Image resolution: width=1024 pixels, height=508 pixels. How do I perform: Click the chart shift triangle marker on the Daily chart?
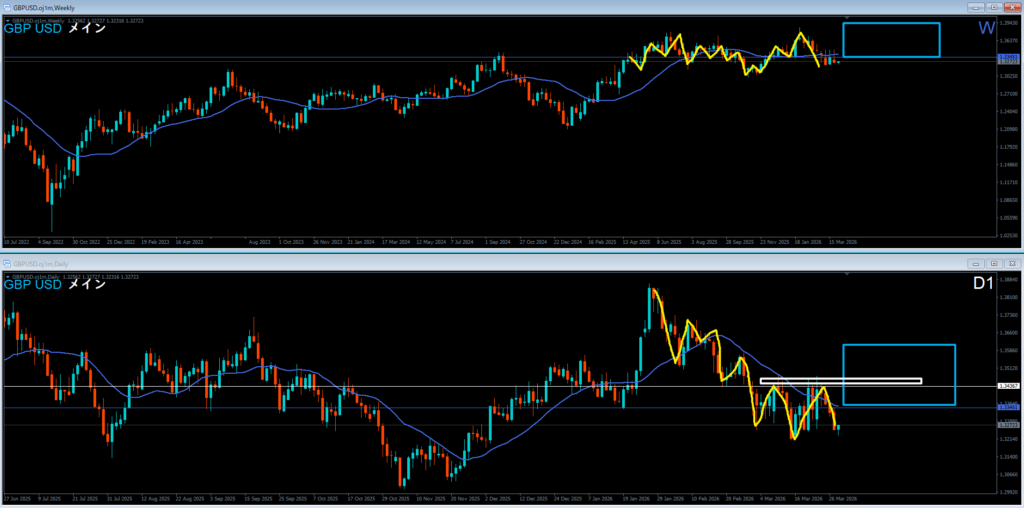coord(848,274)
